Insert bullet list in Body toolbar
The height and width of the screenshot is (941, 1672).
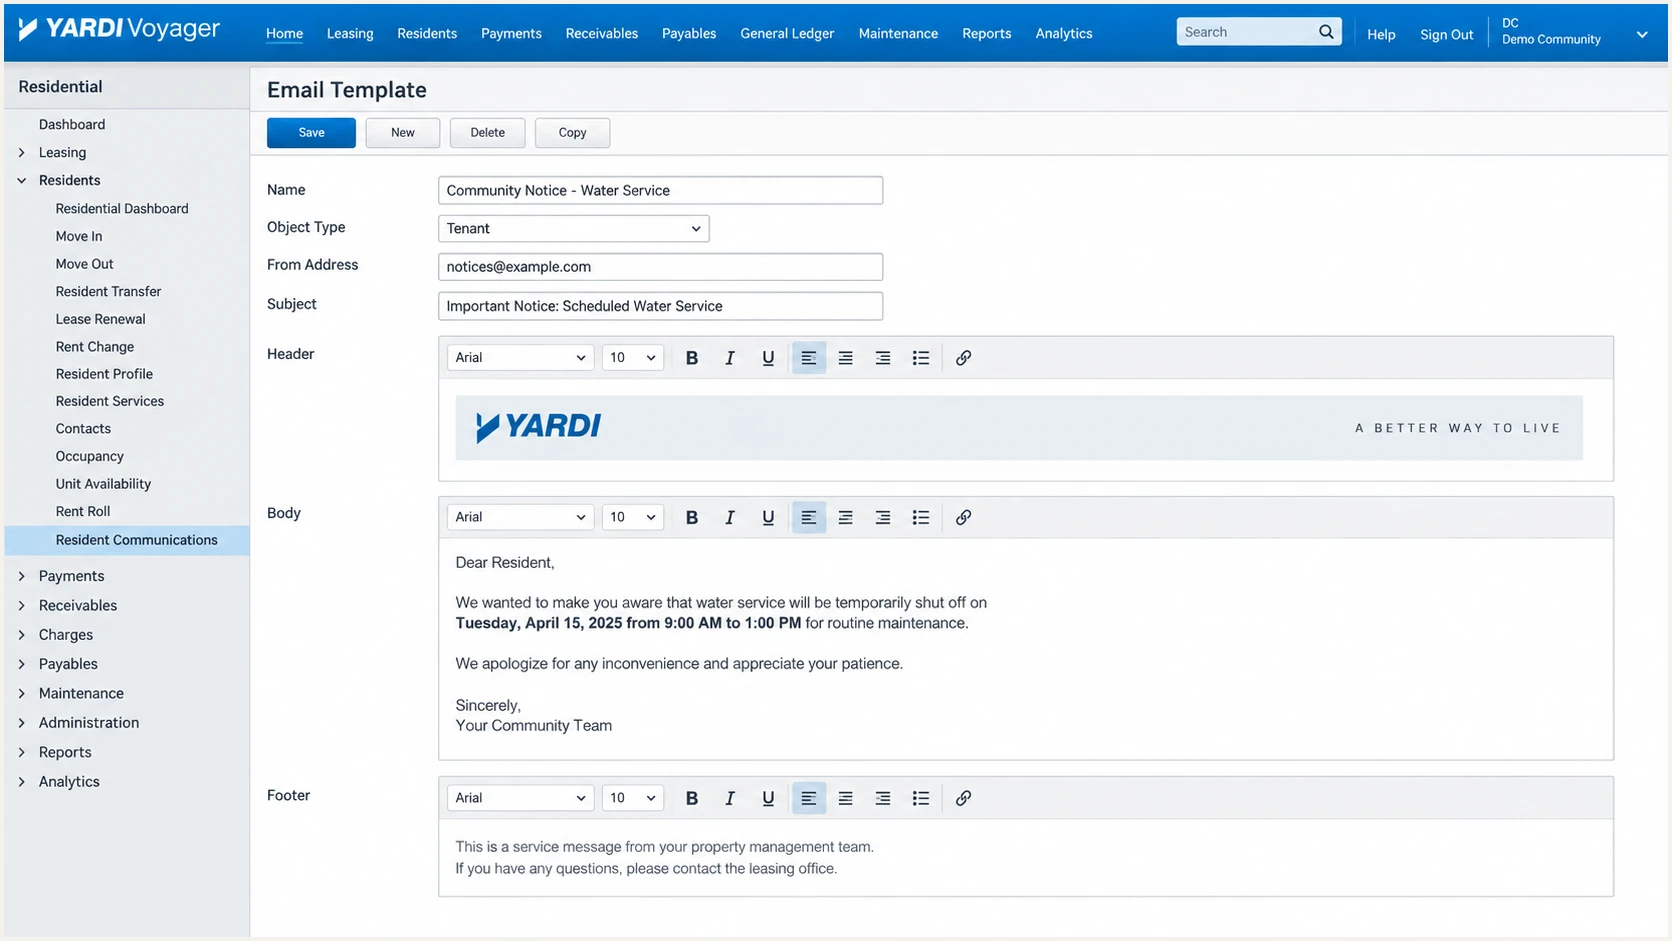click(921, 517)
